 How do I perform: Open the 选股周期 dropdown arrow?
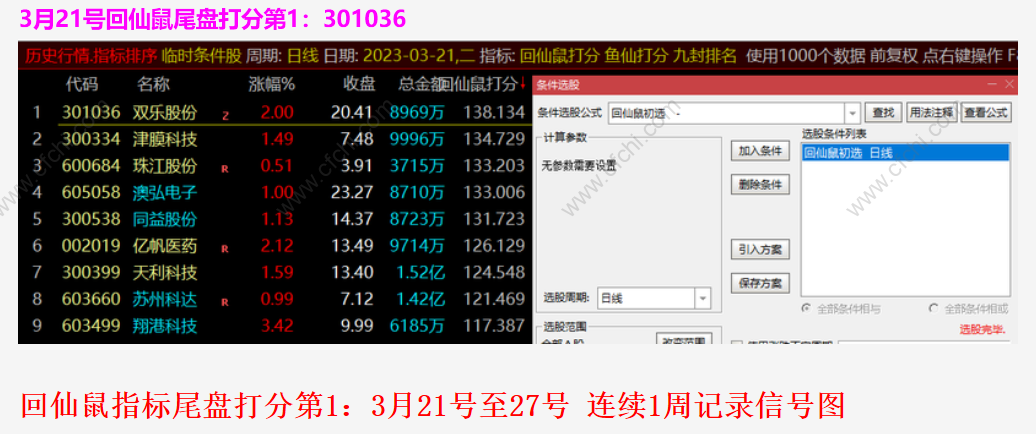703,299
